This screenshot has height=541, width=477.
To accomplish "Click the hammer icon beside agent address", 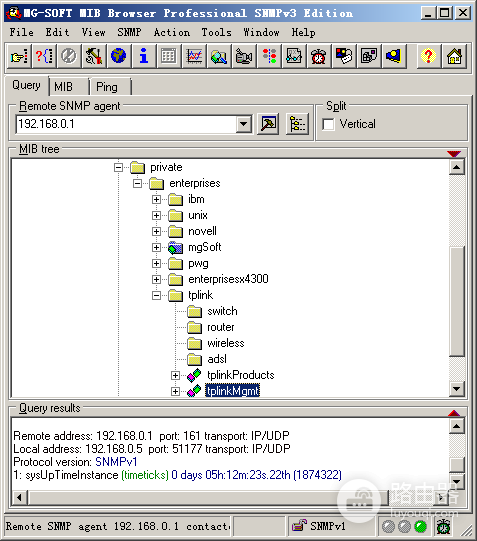I will [x=268, y=124].
